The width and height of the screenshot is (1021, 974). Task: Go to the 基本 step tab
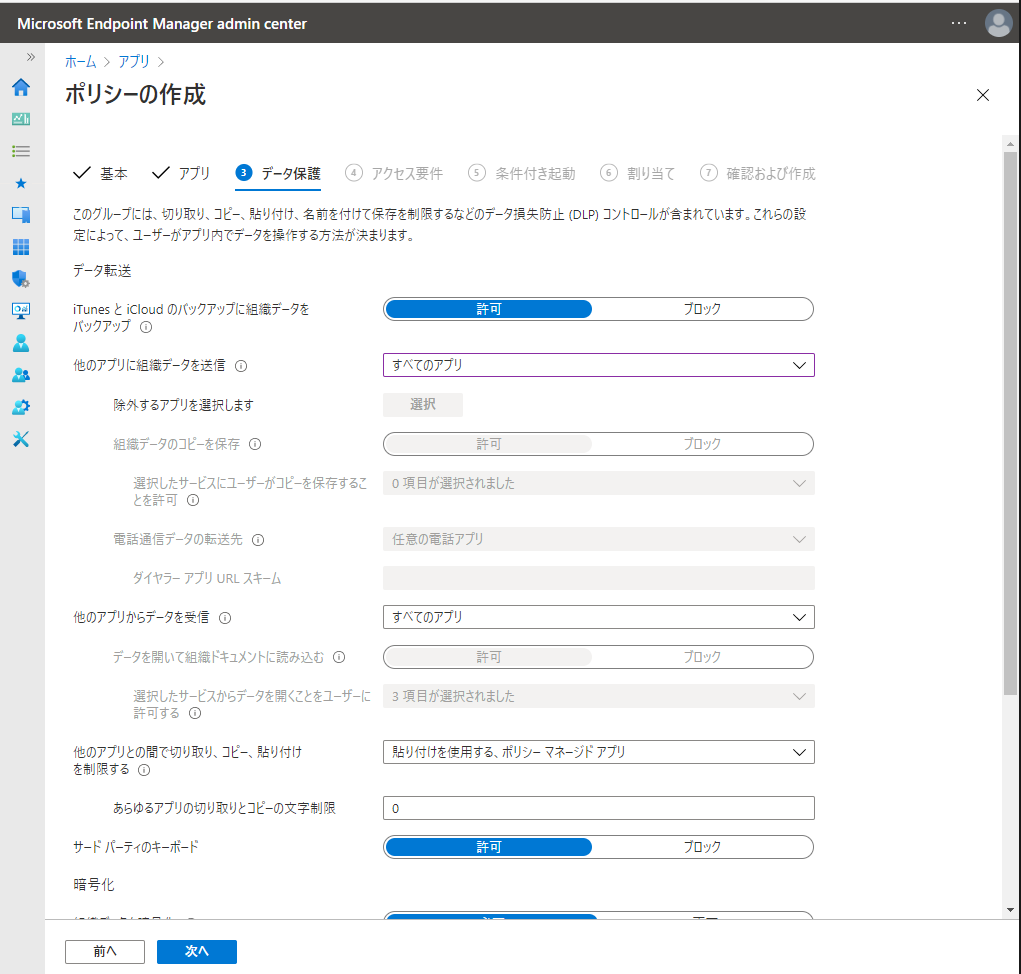point(100,173)
